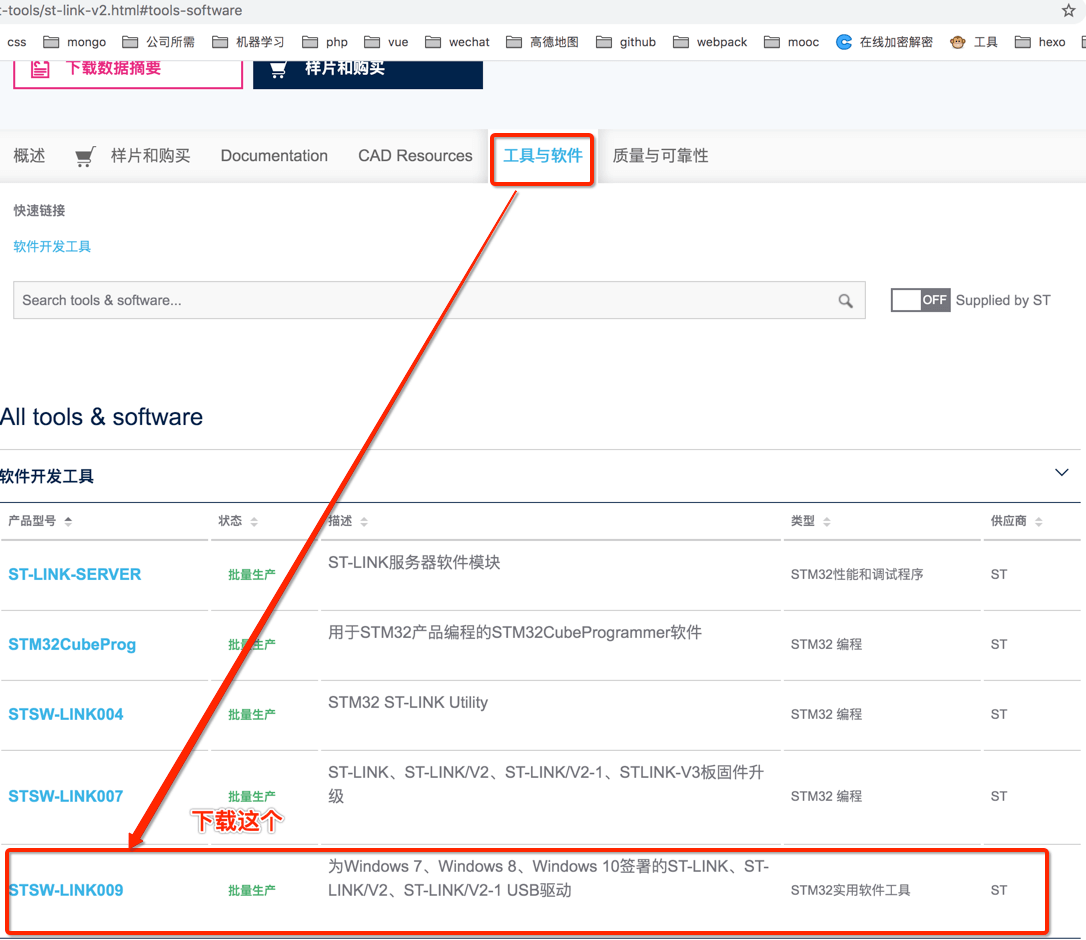This screenshot has width=1086, height=940.
Task: Open the STSW-LINK009 product link
Action: [x=66, y=890]
